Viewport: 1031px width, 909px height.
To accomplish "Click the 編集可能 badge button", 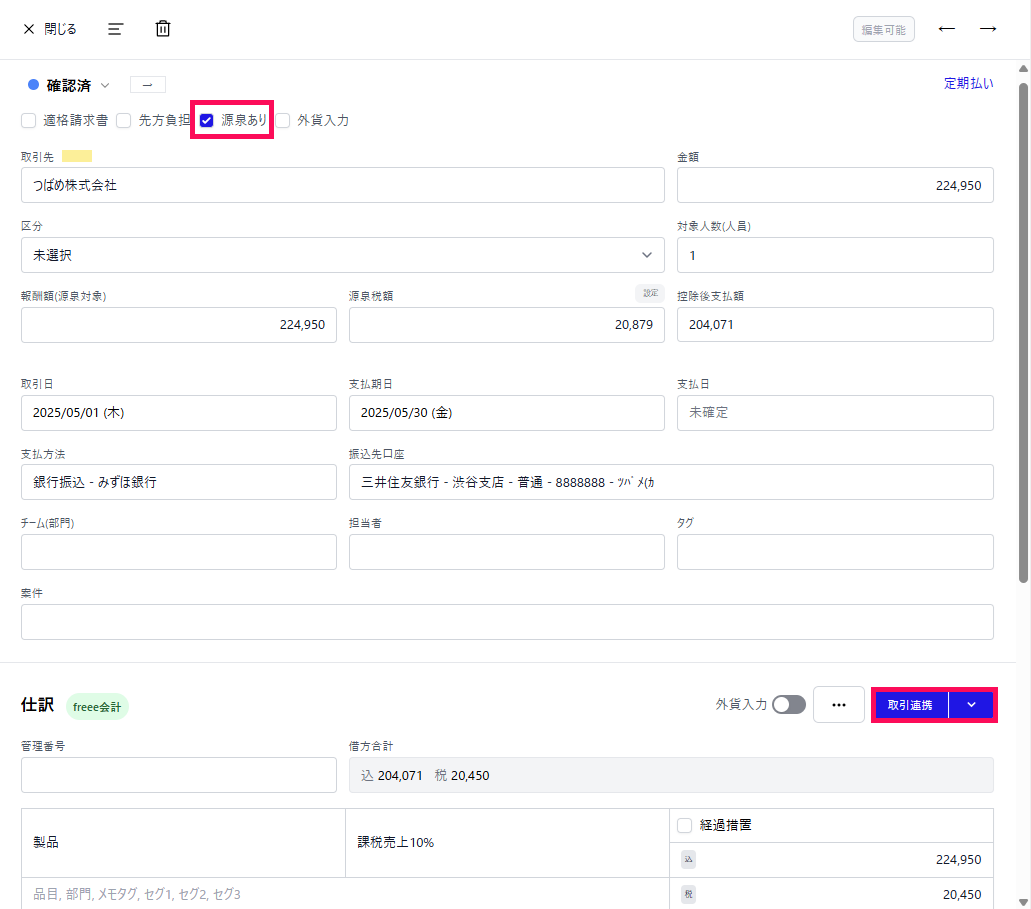I will (x=884, y=30).
